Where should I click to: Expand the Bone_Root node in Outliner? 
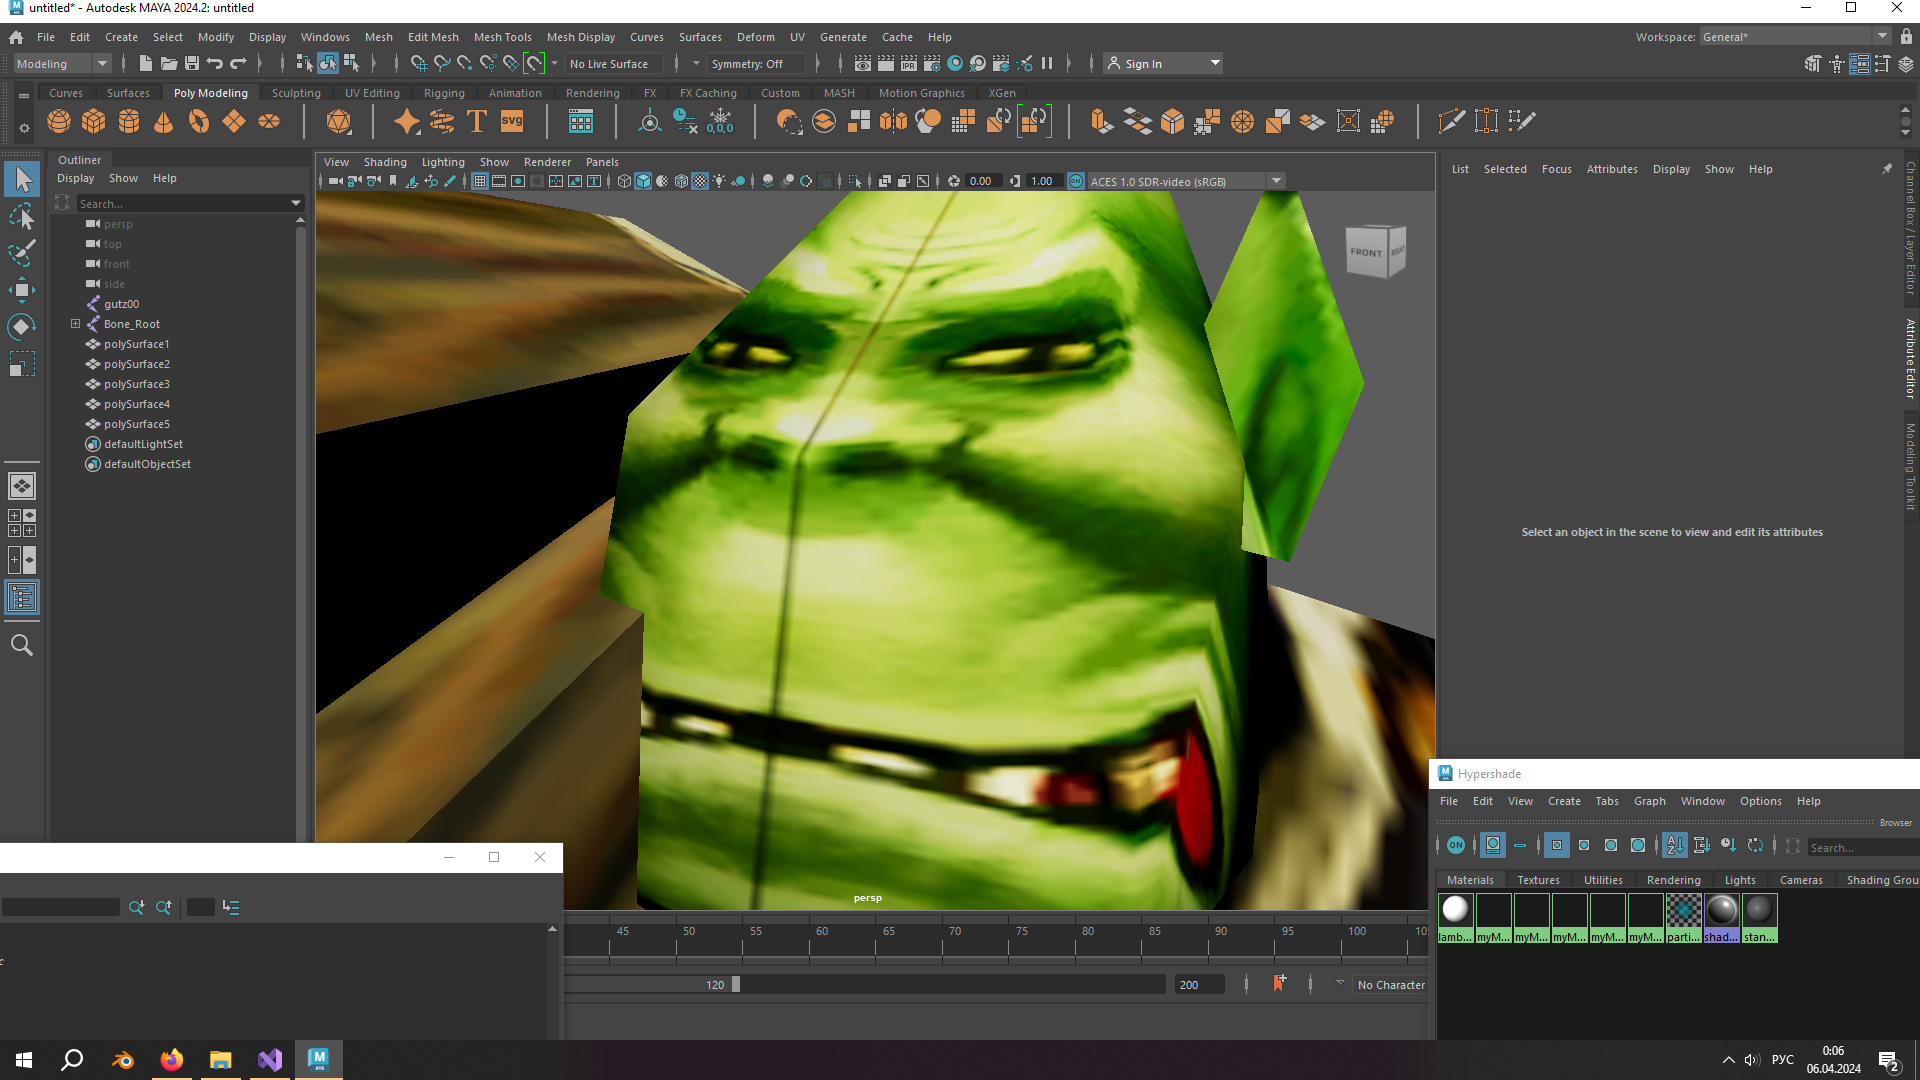(75, 324)
